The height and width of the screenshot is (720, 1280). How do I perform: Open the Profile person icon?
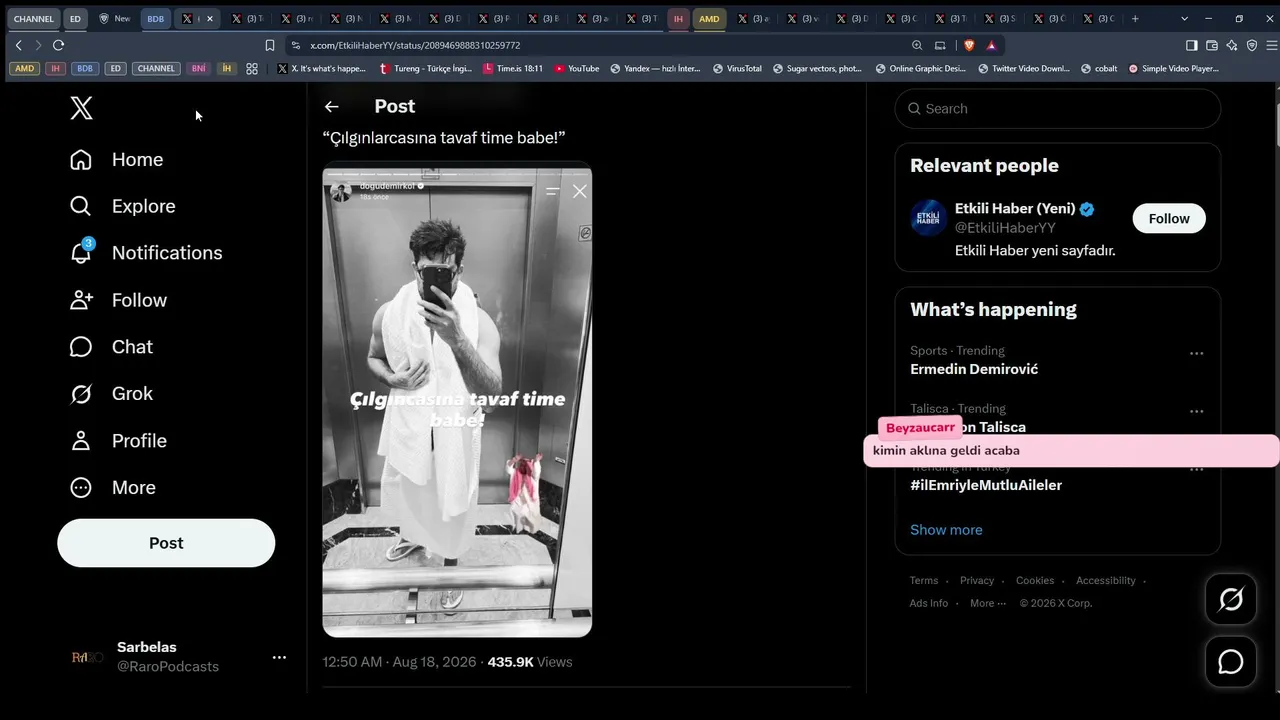tap(81, 441)
